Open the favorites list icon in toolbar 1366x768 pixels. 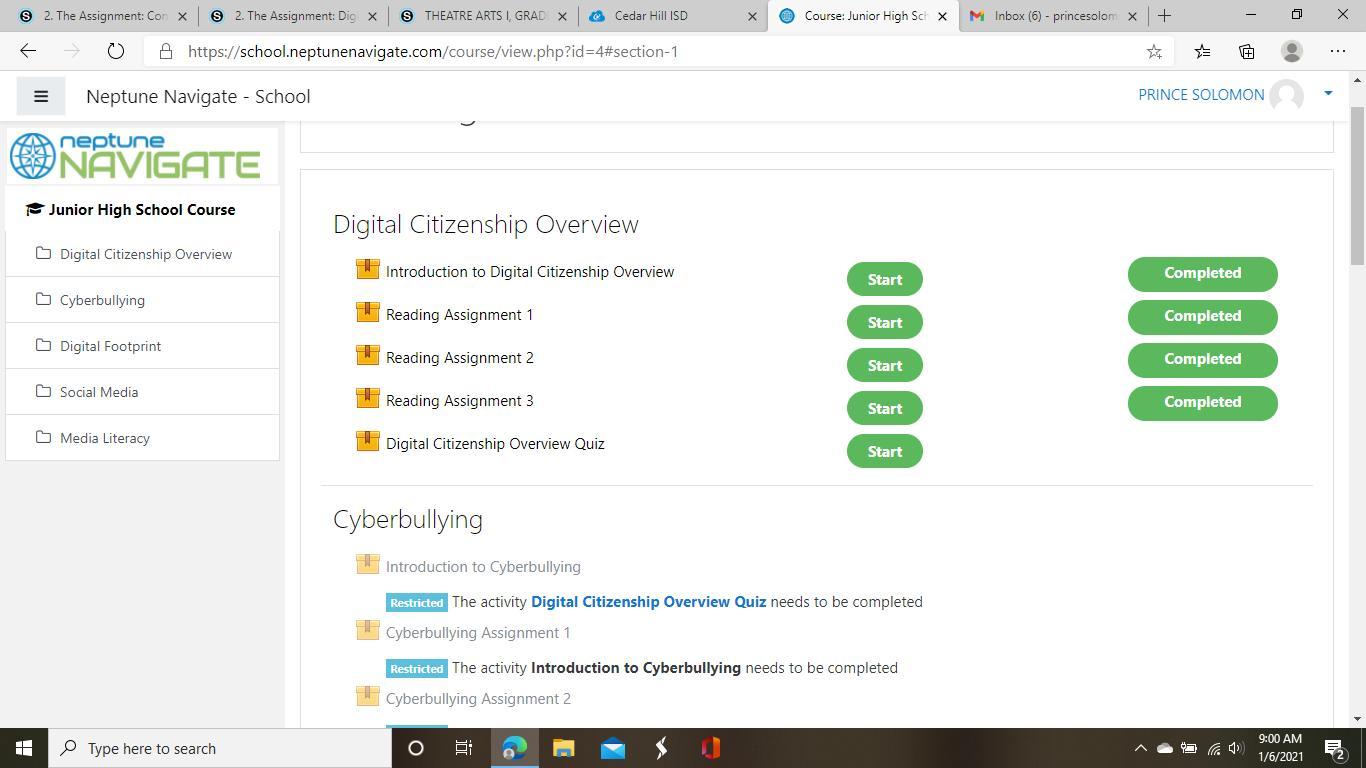click(x=1202, y=51)
